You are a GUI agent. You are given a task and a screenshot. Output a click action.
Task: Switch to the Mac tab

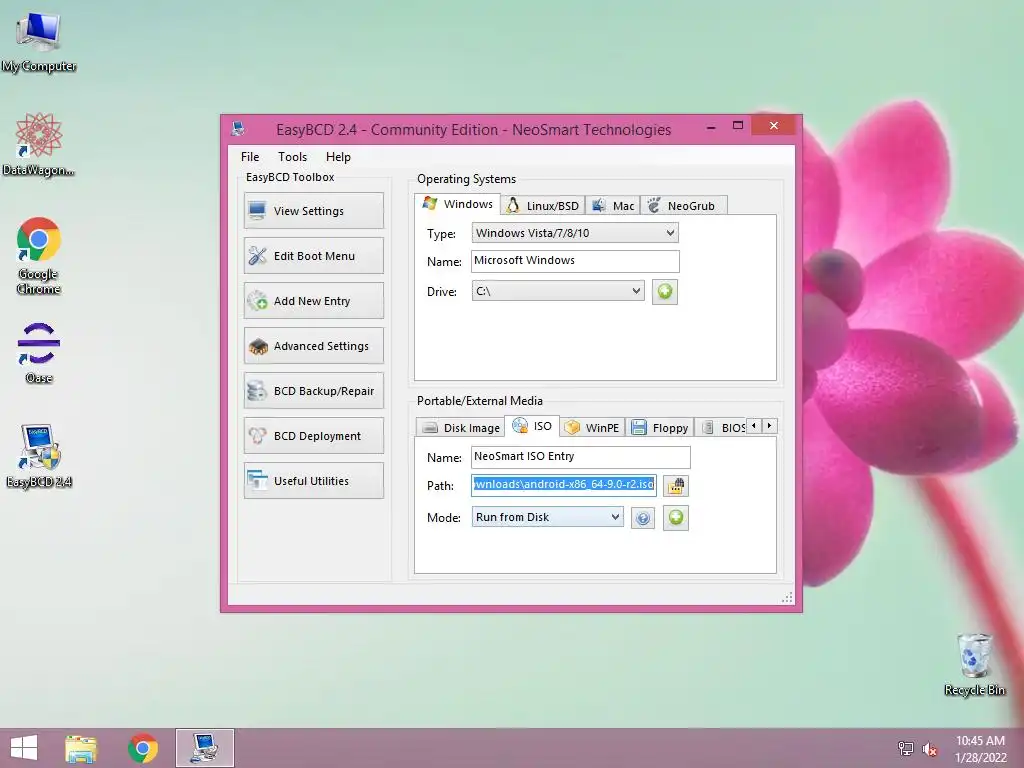point(613,206)
